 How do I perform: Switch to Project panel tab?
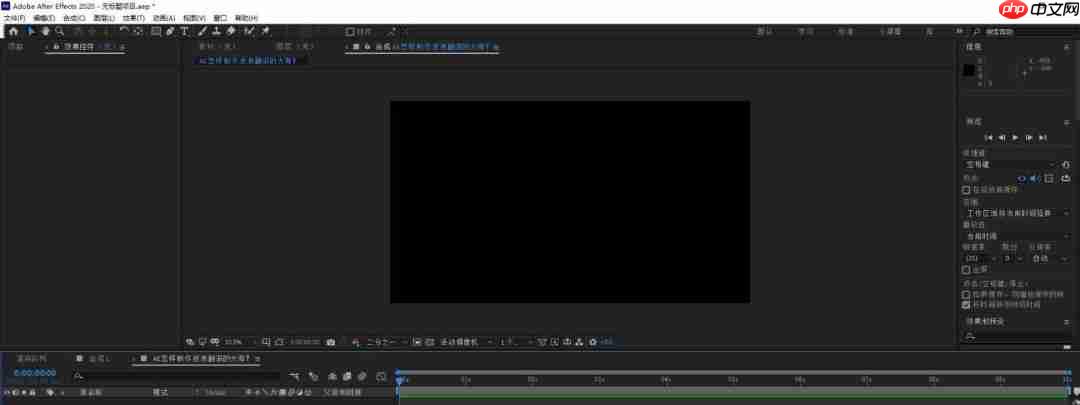[x=16, y=46]
